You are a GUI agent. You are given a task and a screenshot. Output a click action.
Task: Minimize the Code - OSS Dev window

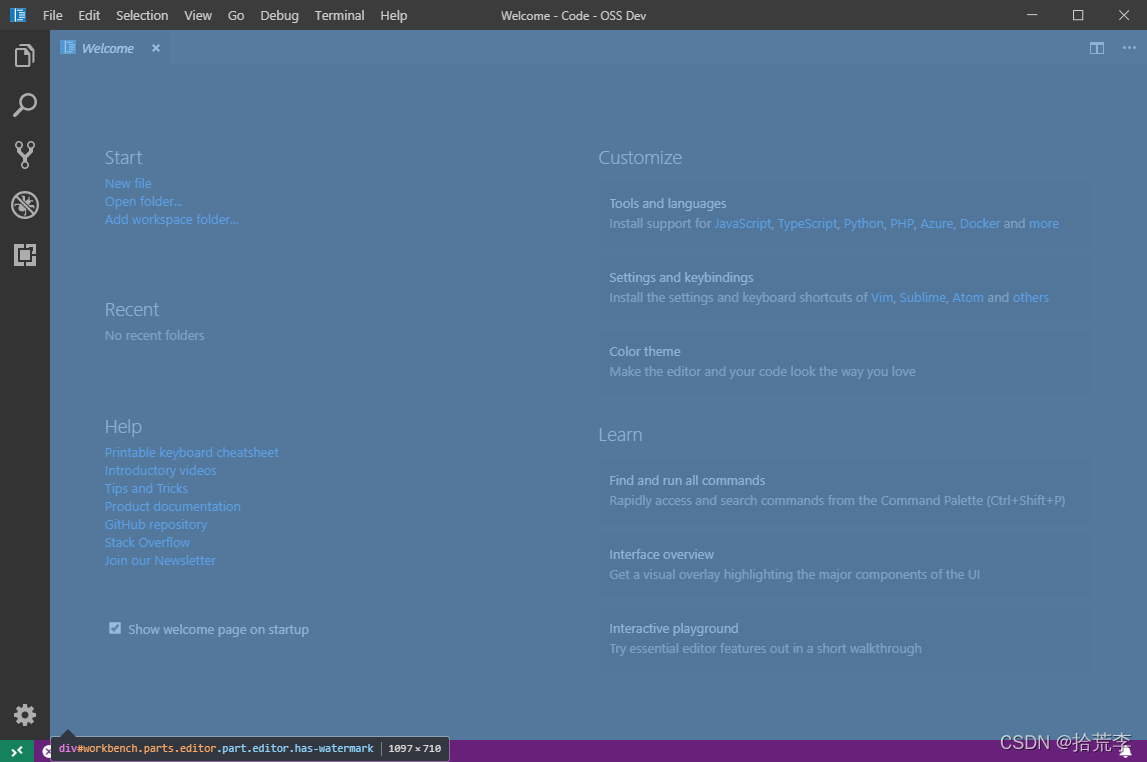[1032, 15]
